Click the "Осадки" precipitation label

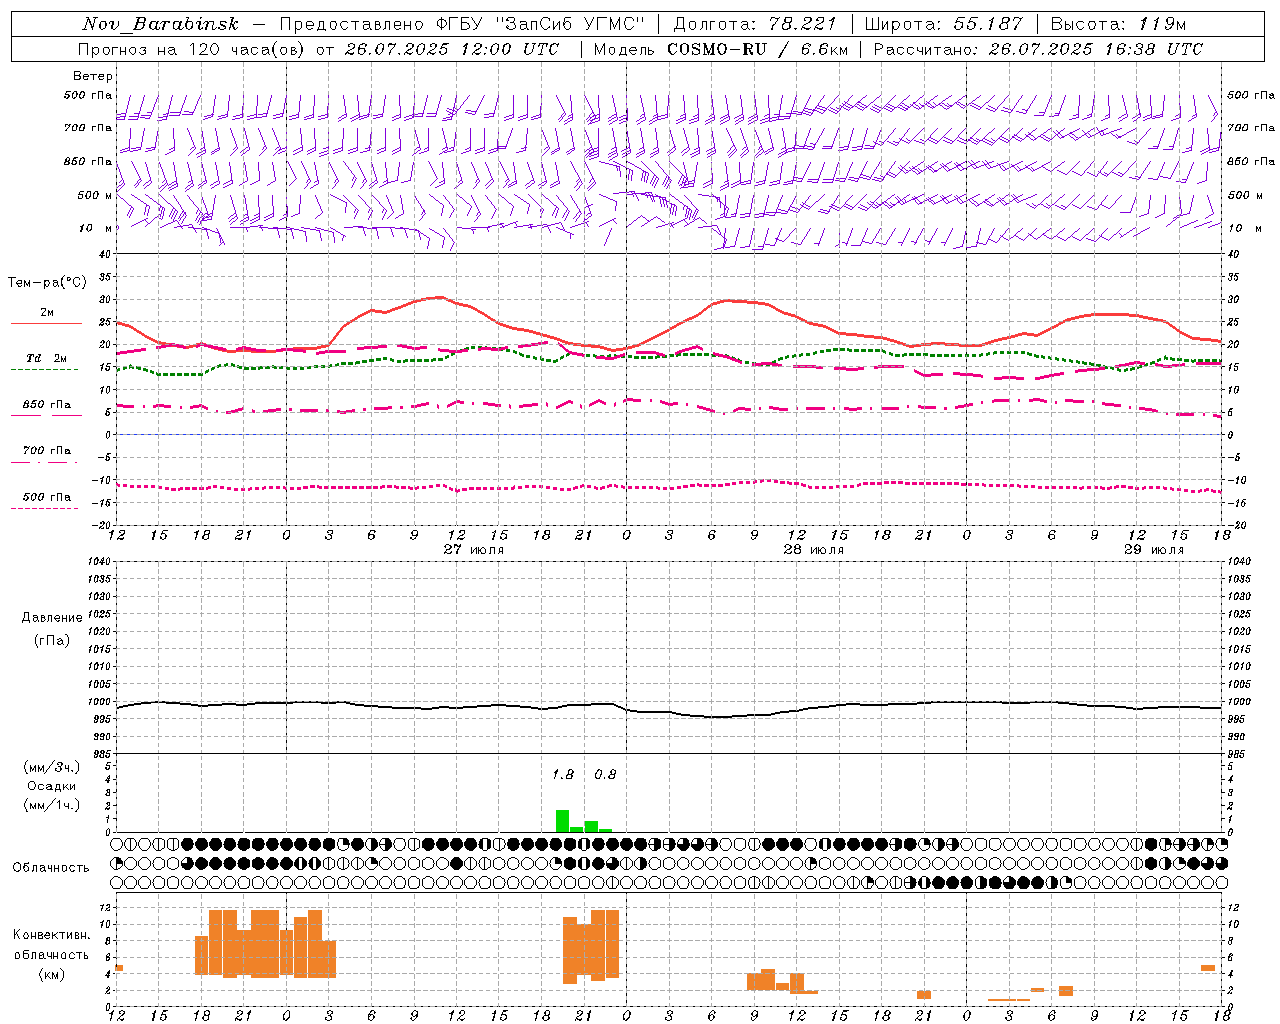coord(51,786)
